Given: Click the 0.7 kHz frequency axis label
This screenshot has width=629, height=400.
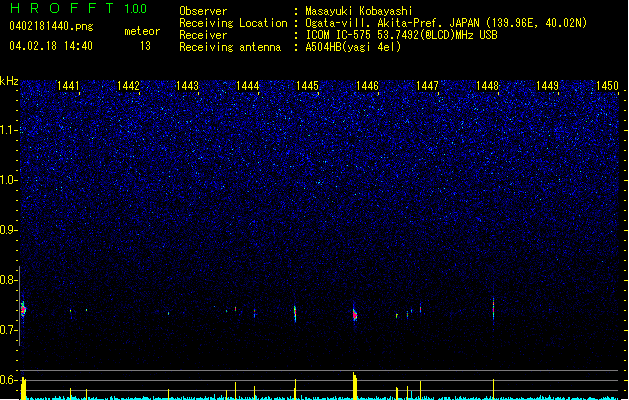Looking at the screenshot, I should tap(8, 330).
